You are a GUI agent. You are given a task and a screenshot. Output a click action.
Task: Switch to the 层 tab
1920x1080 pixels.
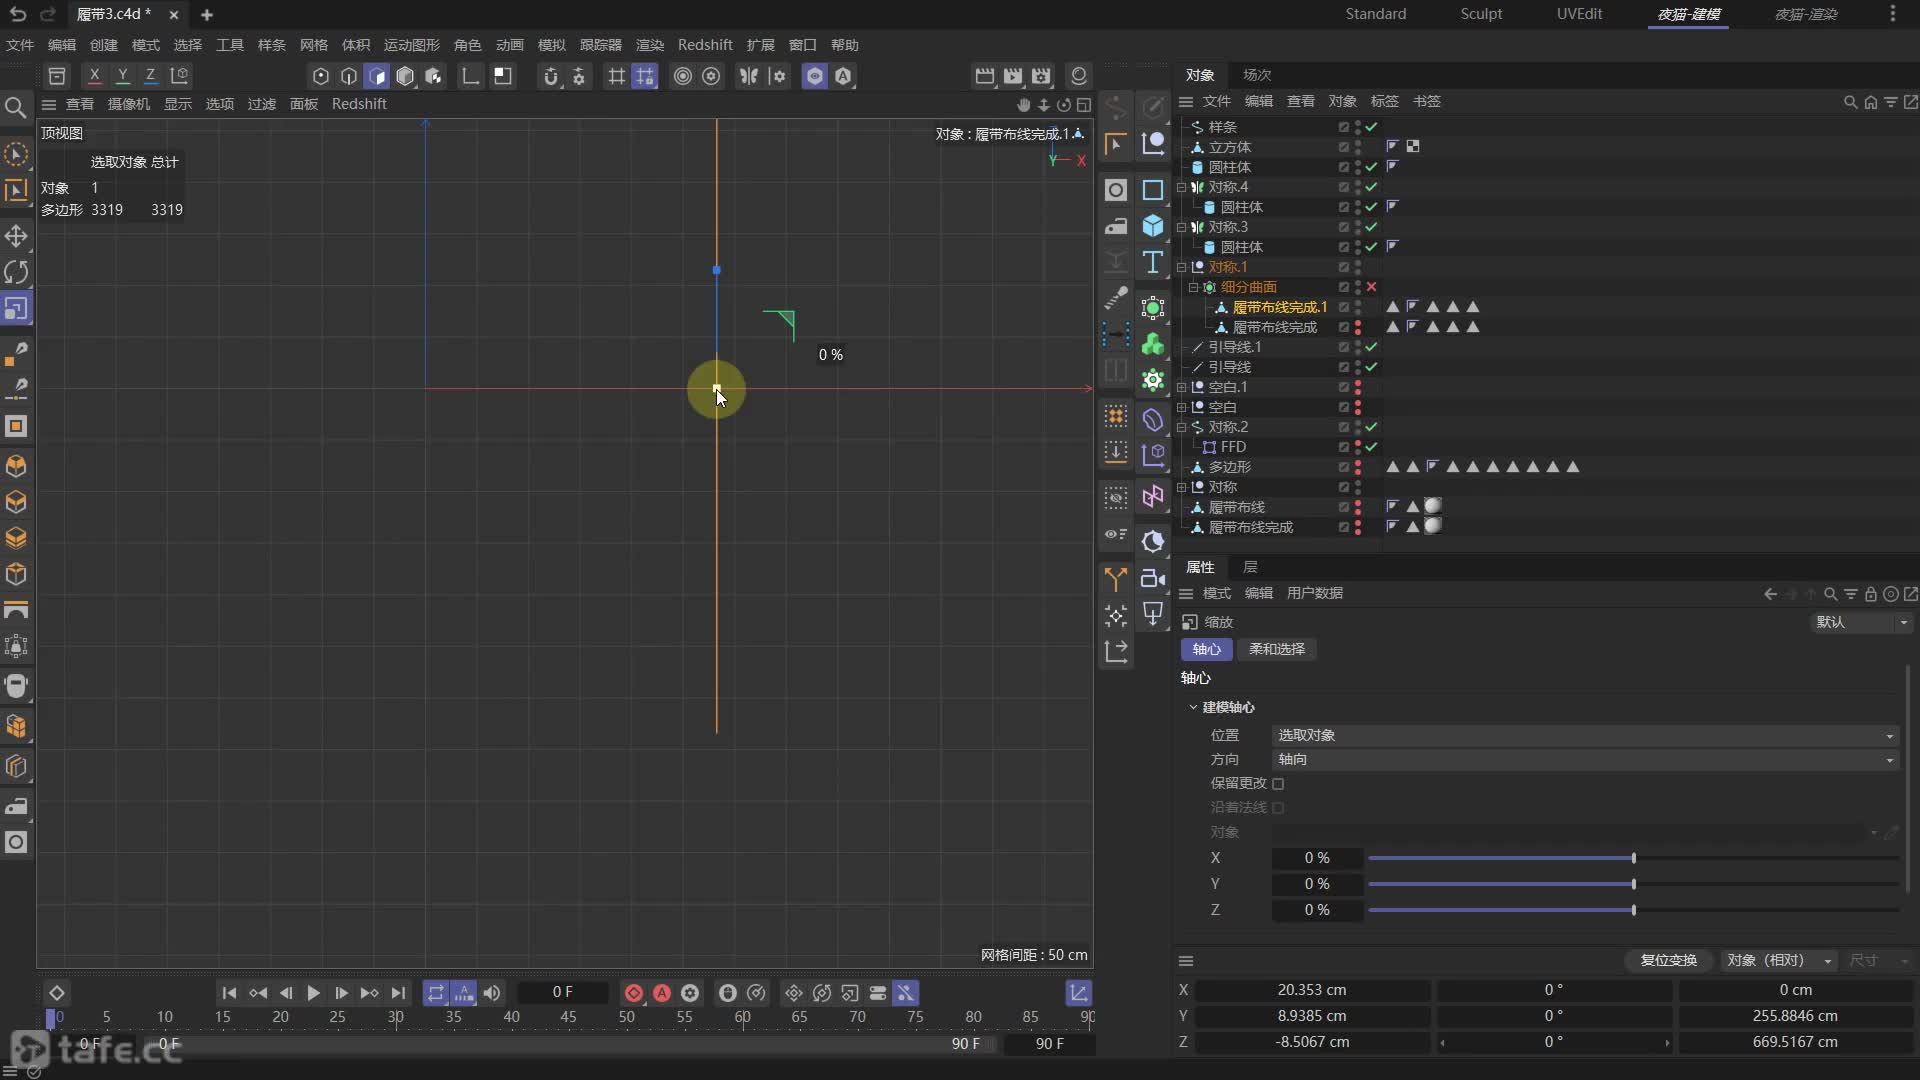click(1250, 567)
